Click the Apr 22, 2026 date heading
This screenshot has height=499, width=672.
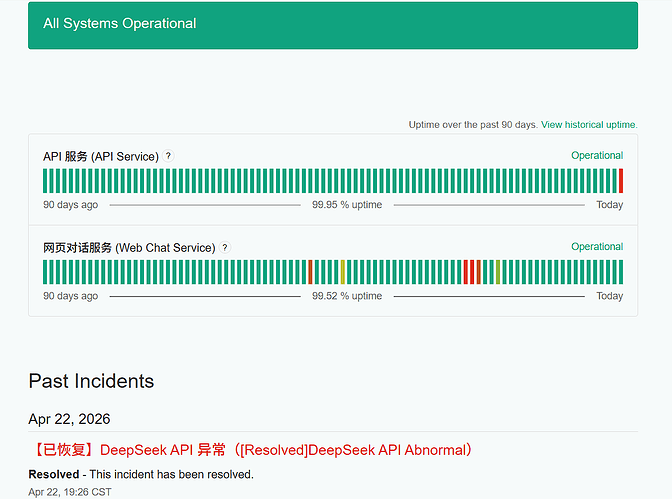tap(69, 419)
